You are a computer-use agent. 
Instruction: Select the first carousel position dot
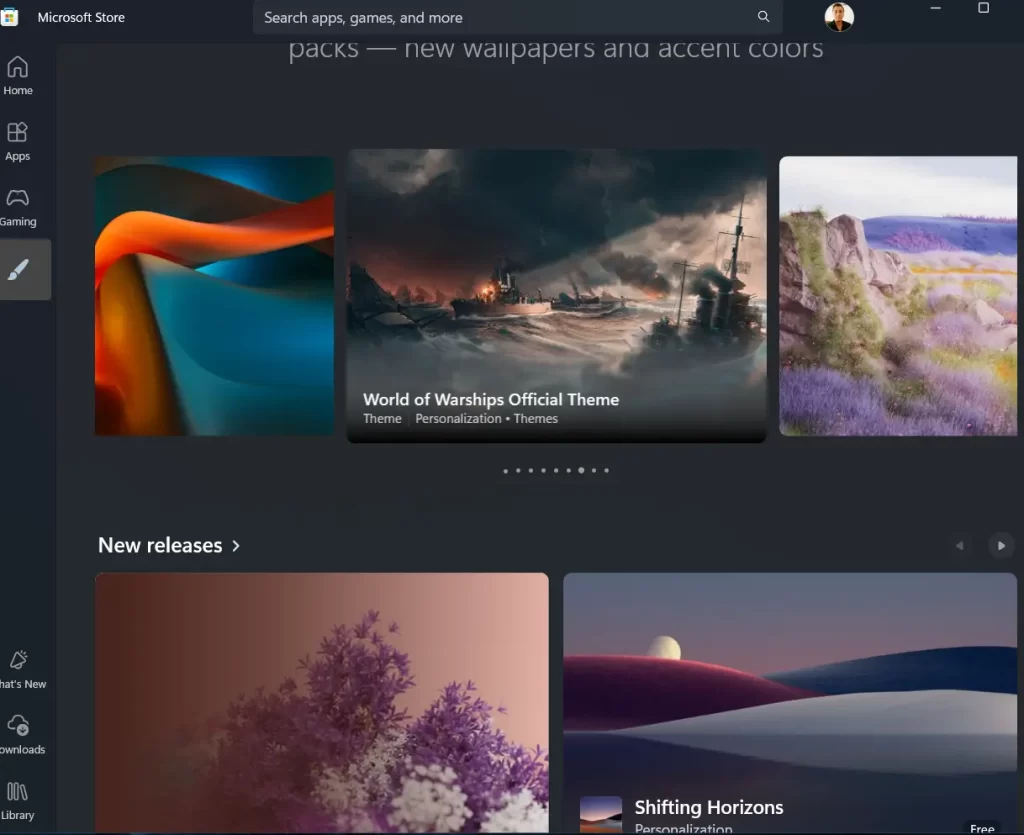tap(505, 470)
